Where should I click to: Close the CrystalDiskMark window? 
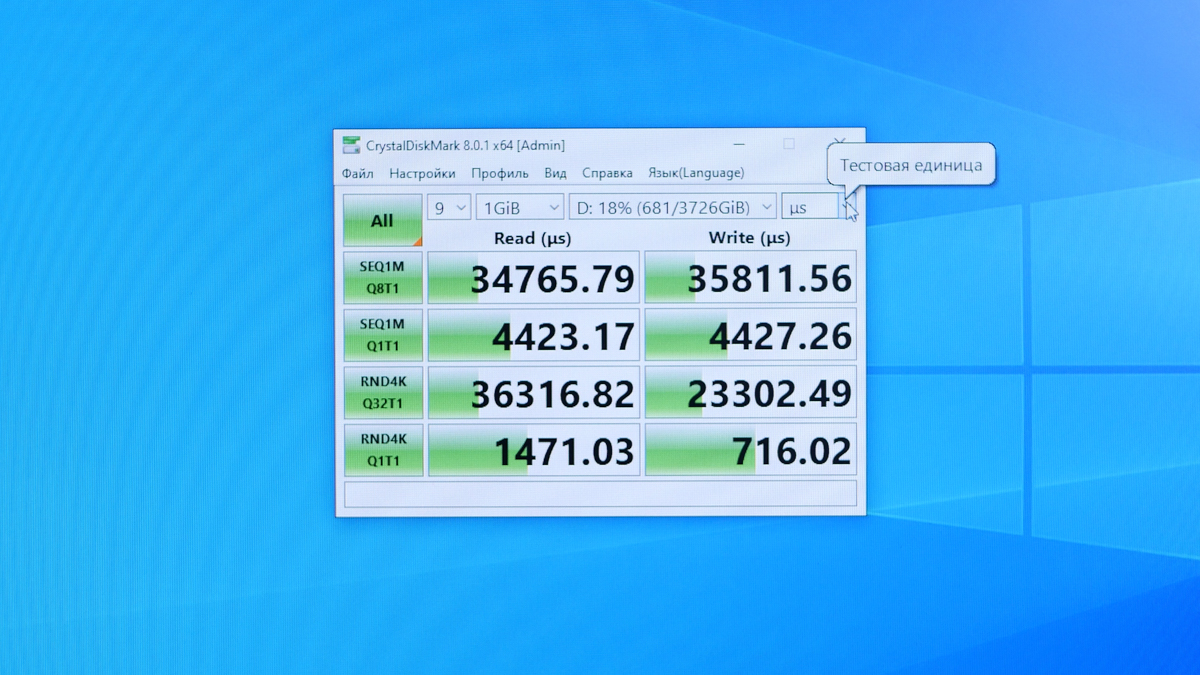pyautogui.click(x=840, y=143)
